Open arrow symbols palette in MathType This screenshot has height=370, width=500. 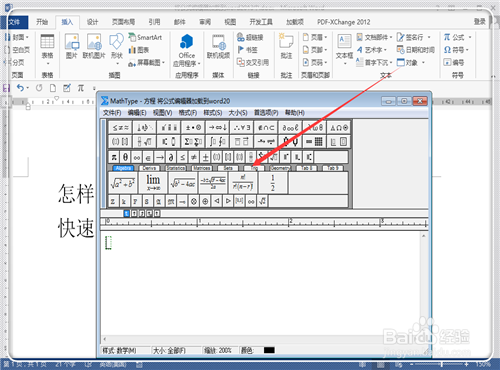(x=218, y=127)
